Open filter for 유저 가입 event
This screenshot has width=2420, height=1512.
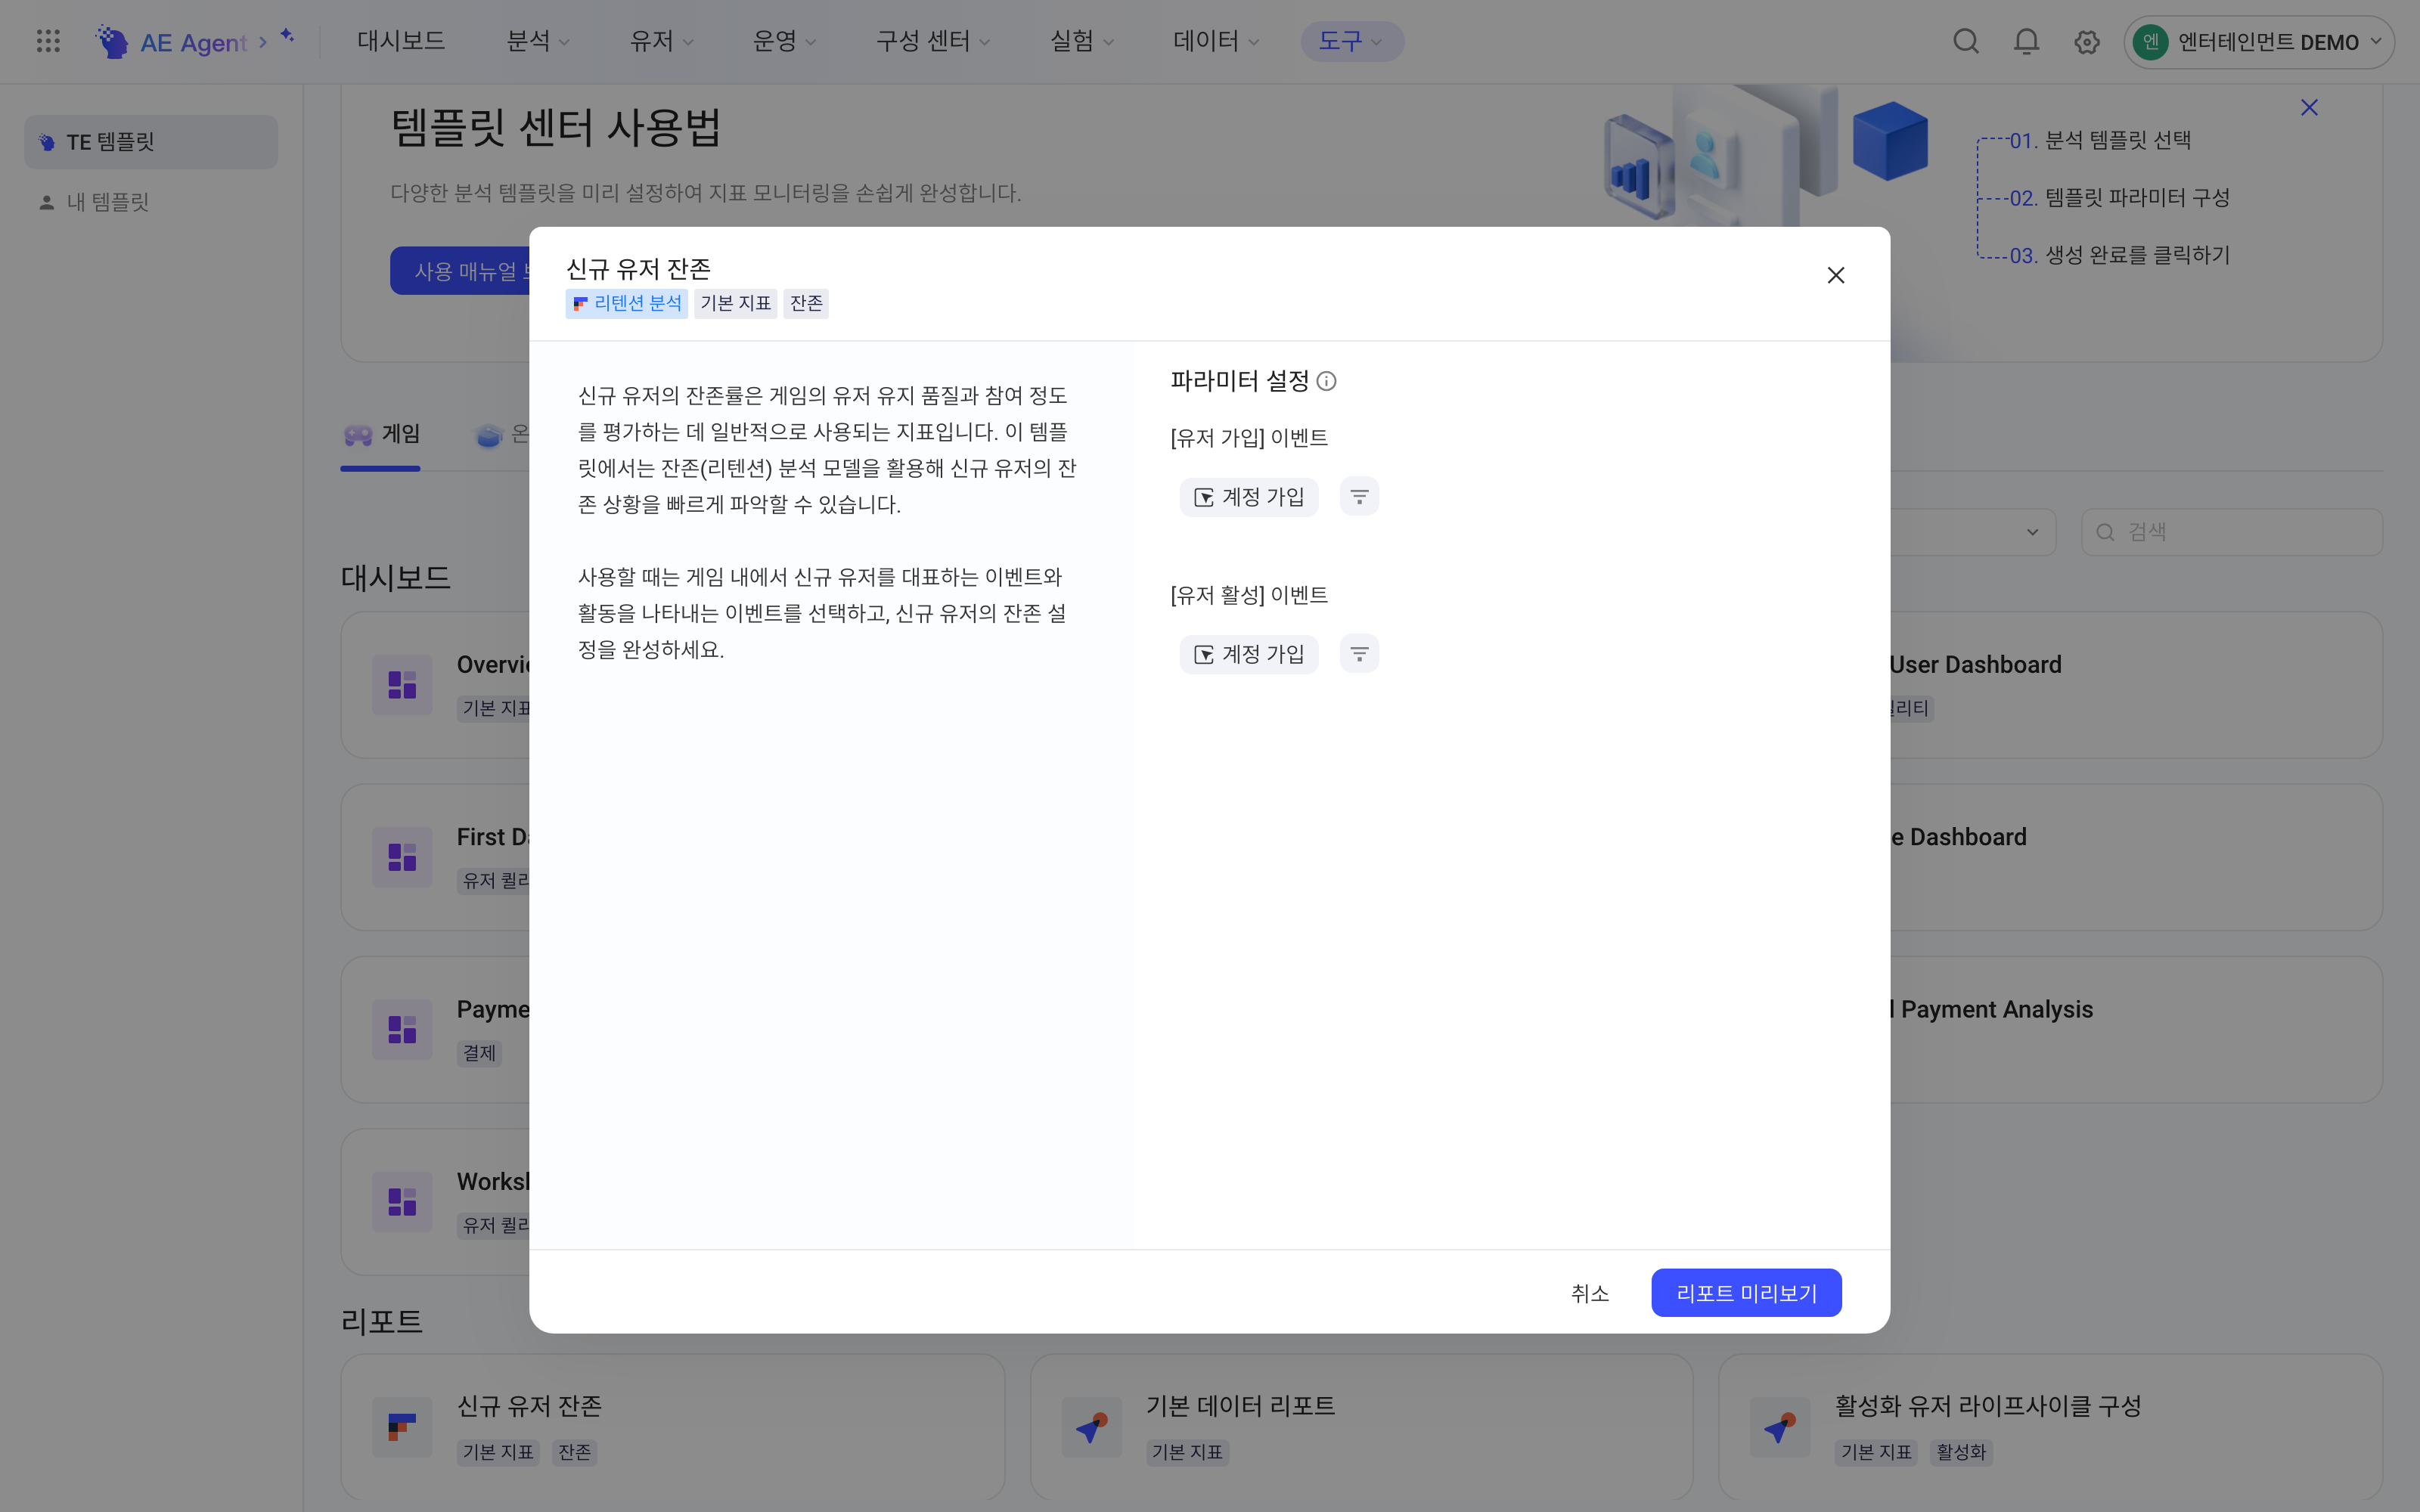1359,496
